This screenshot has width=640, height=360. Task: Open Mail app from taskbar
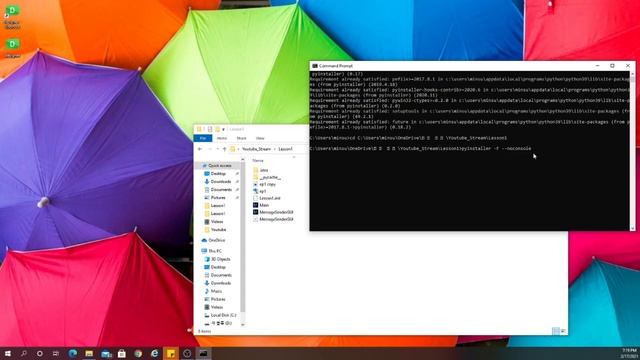[106, 353]
